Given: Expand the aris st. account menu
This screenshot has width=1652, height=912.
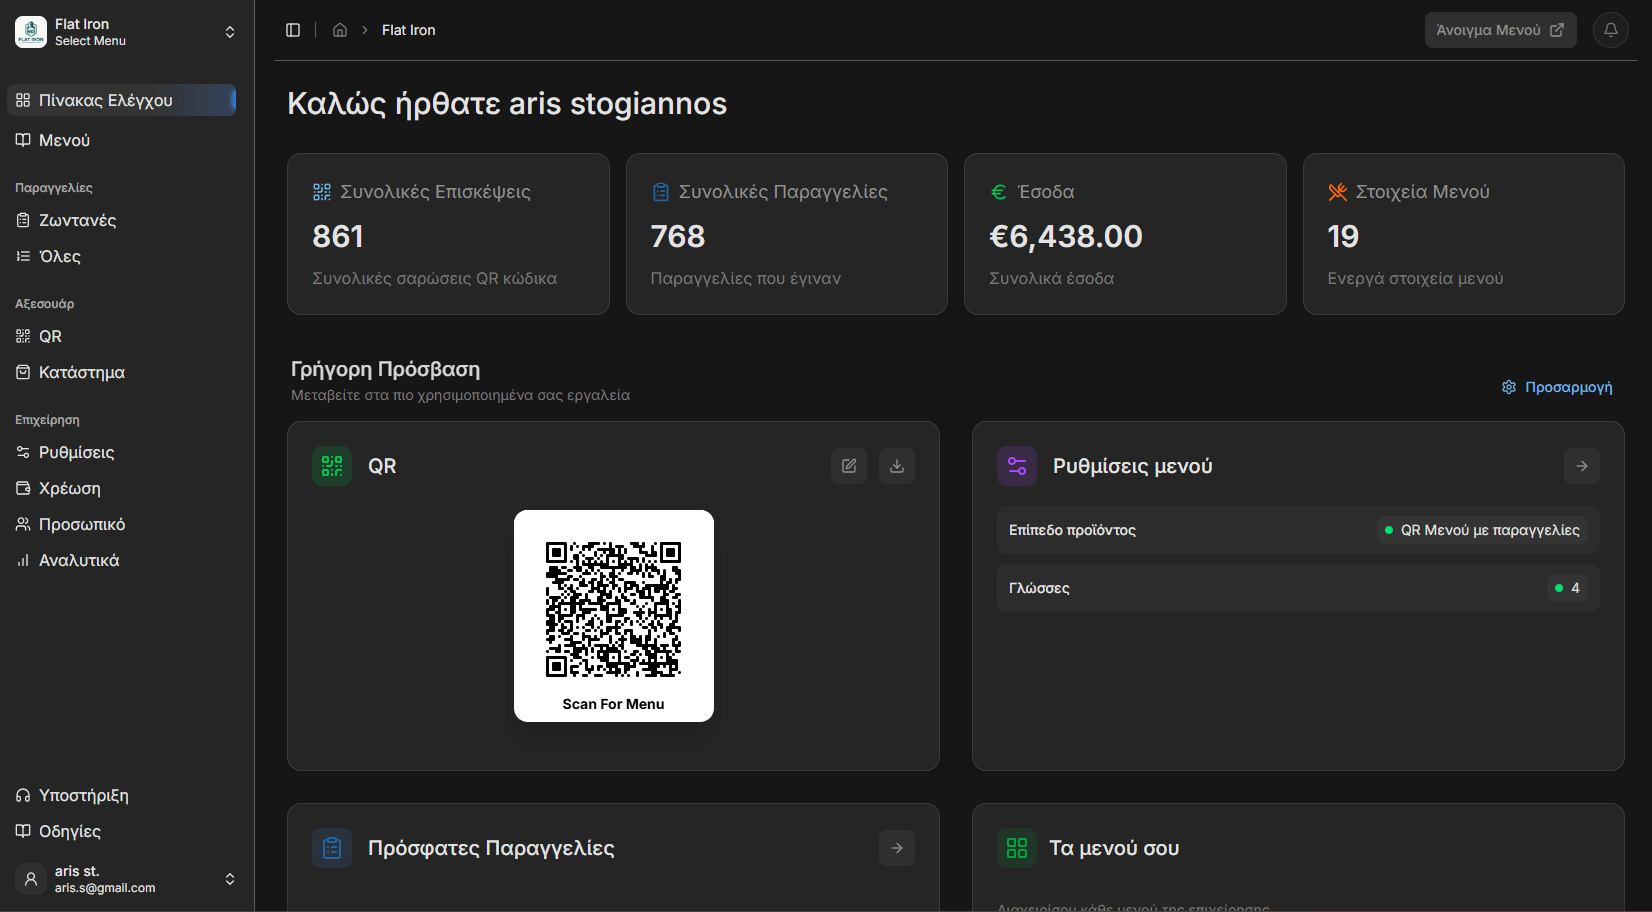Looking at the screenshot, I should pos(126,879).
